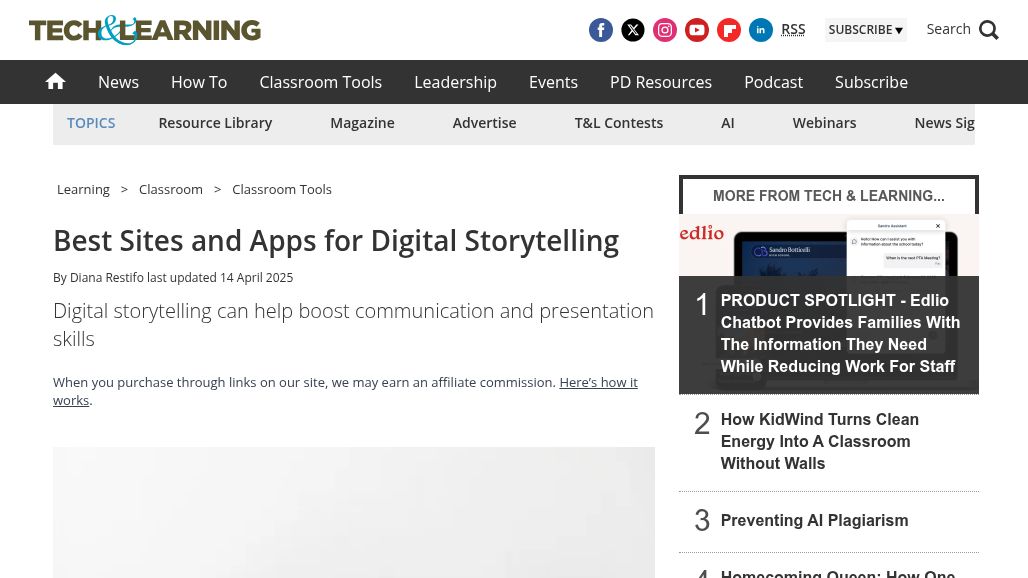Open the Flipboard social icon

coord(729,30)
